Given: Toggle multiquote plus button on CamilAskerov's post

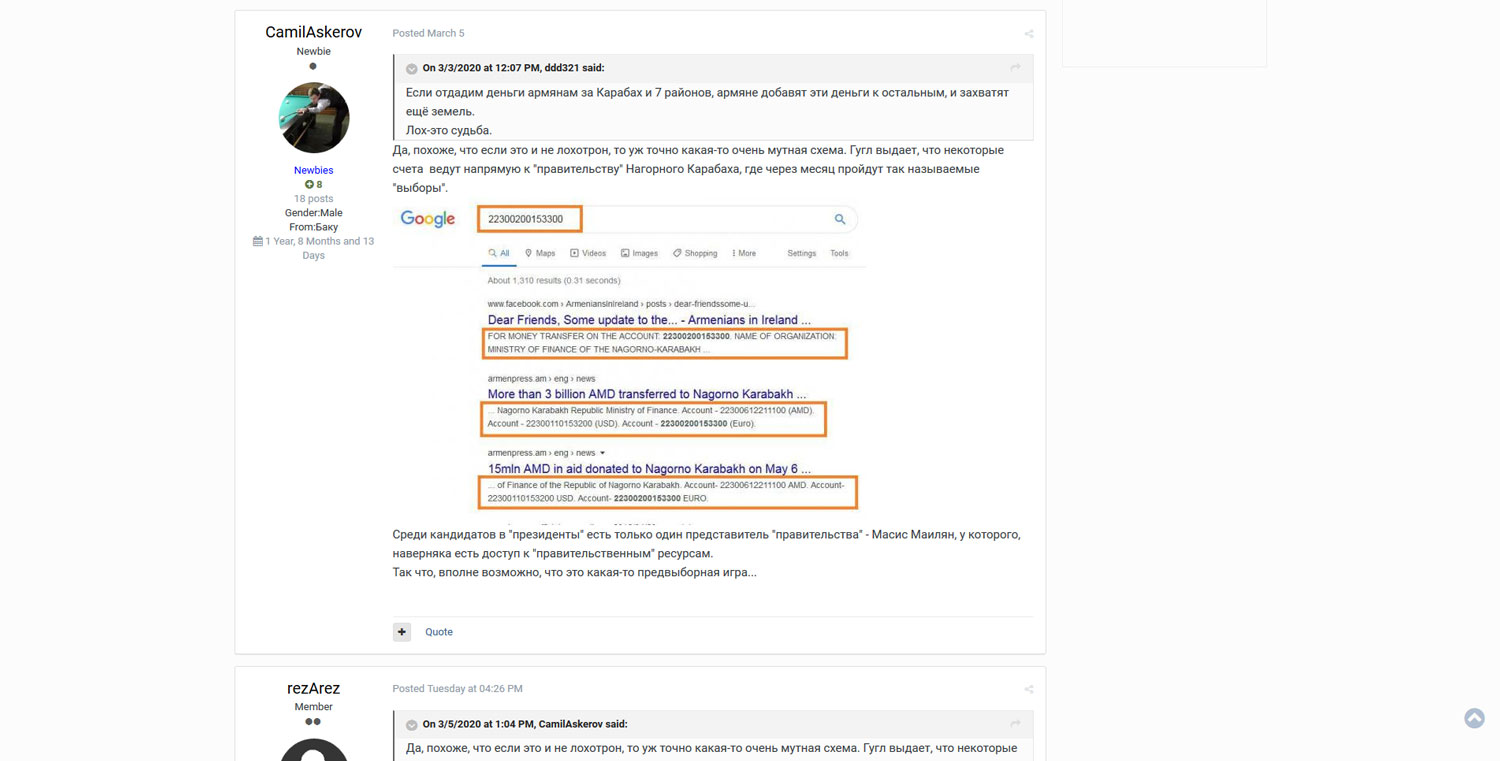Looking at the screenshot, I should (401, 632).
